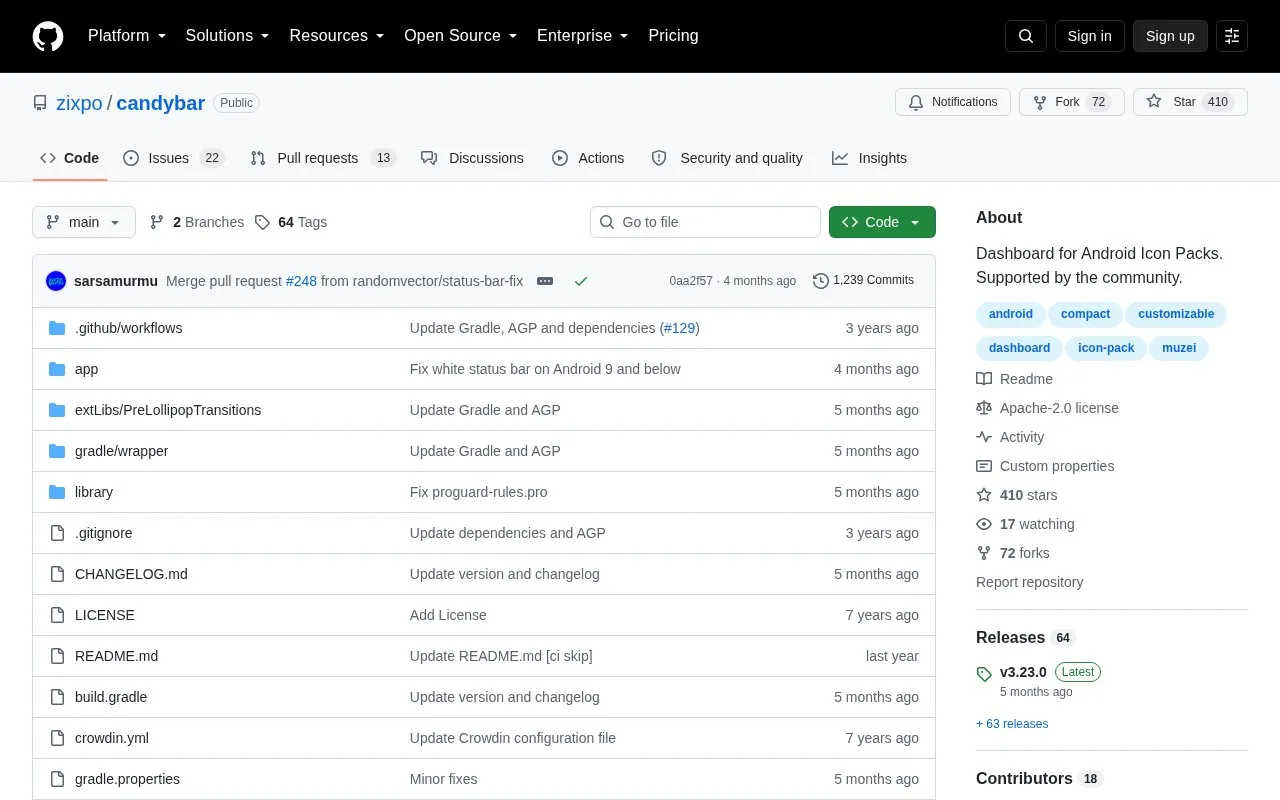Open commit hash 0aa2f57
Image resolution: width=1280 pixels, height=800 pixels.
(691, 281)
